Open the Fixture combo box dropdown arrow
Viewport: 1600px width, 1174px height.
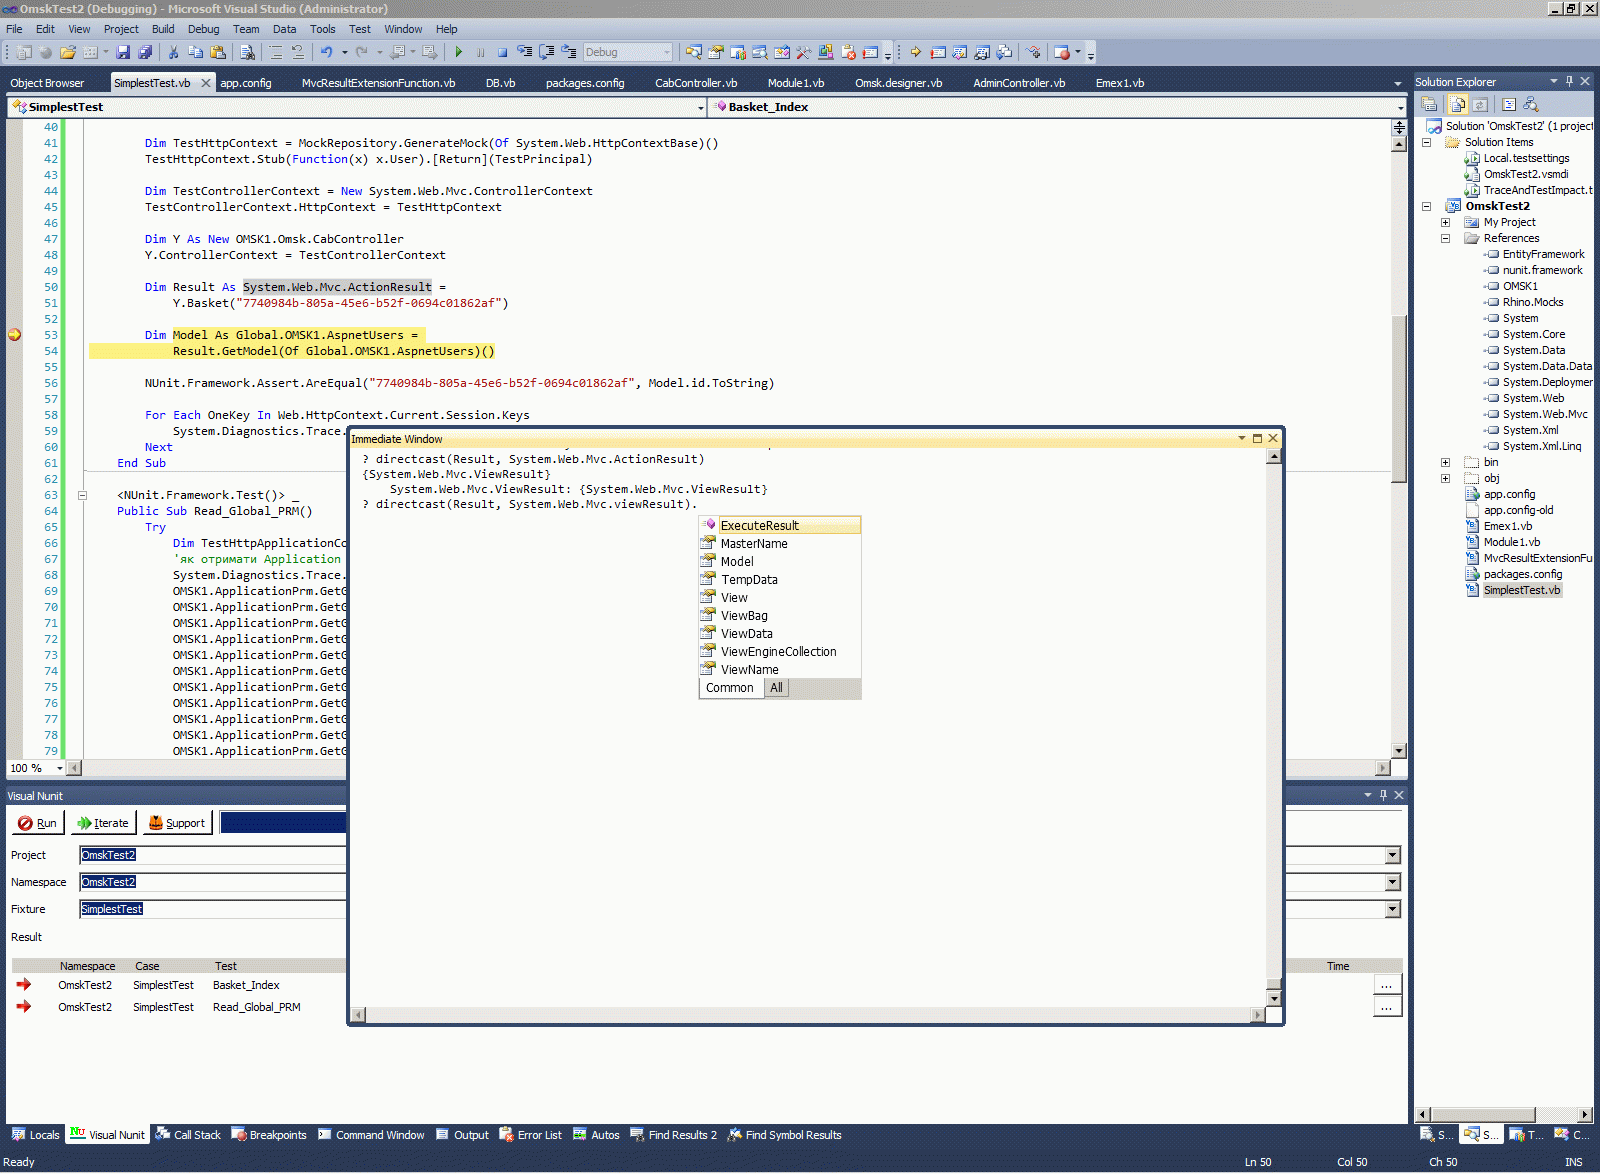(1393, 909)
